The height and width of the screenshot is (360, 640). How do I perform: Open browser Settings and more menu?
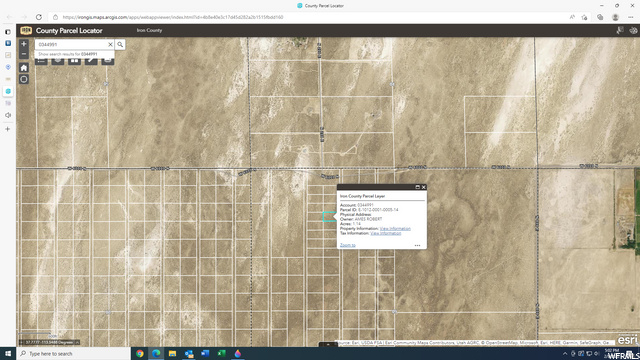pos(631,17)
